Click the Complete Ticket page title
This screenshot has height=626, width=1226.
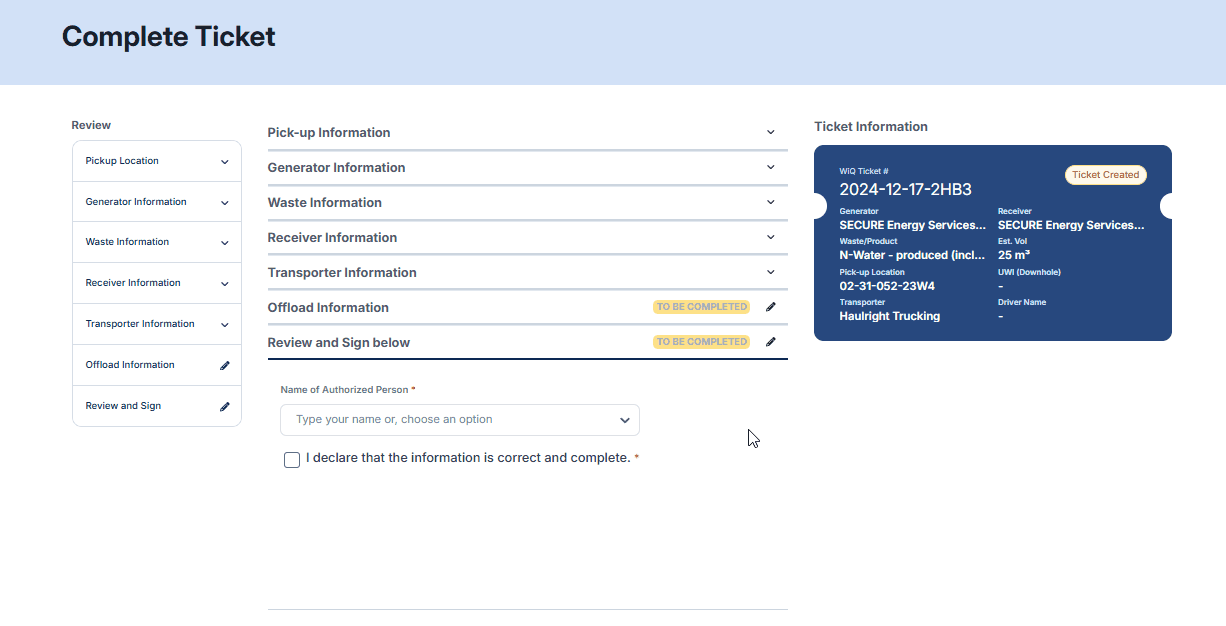pyautogui.click(x=169, y=37)
